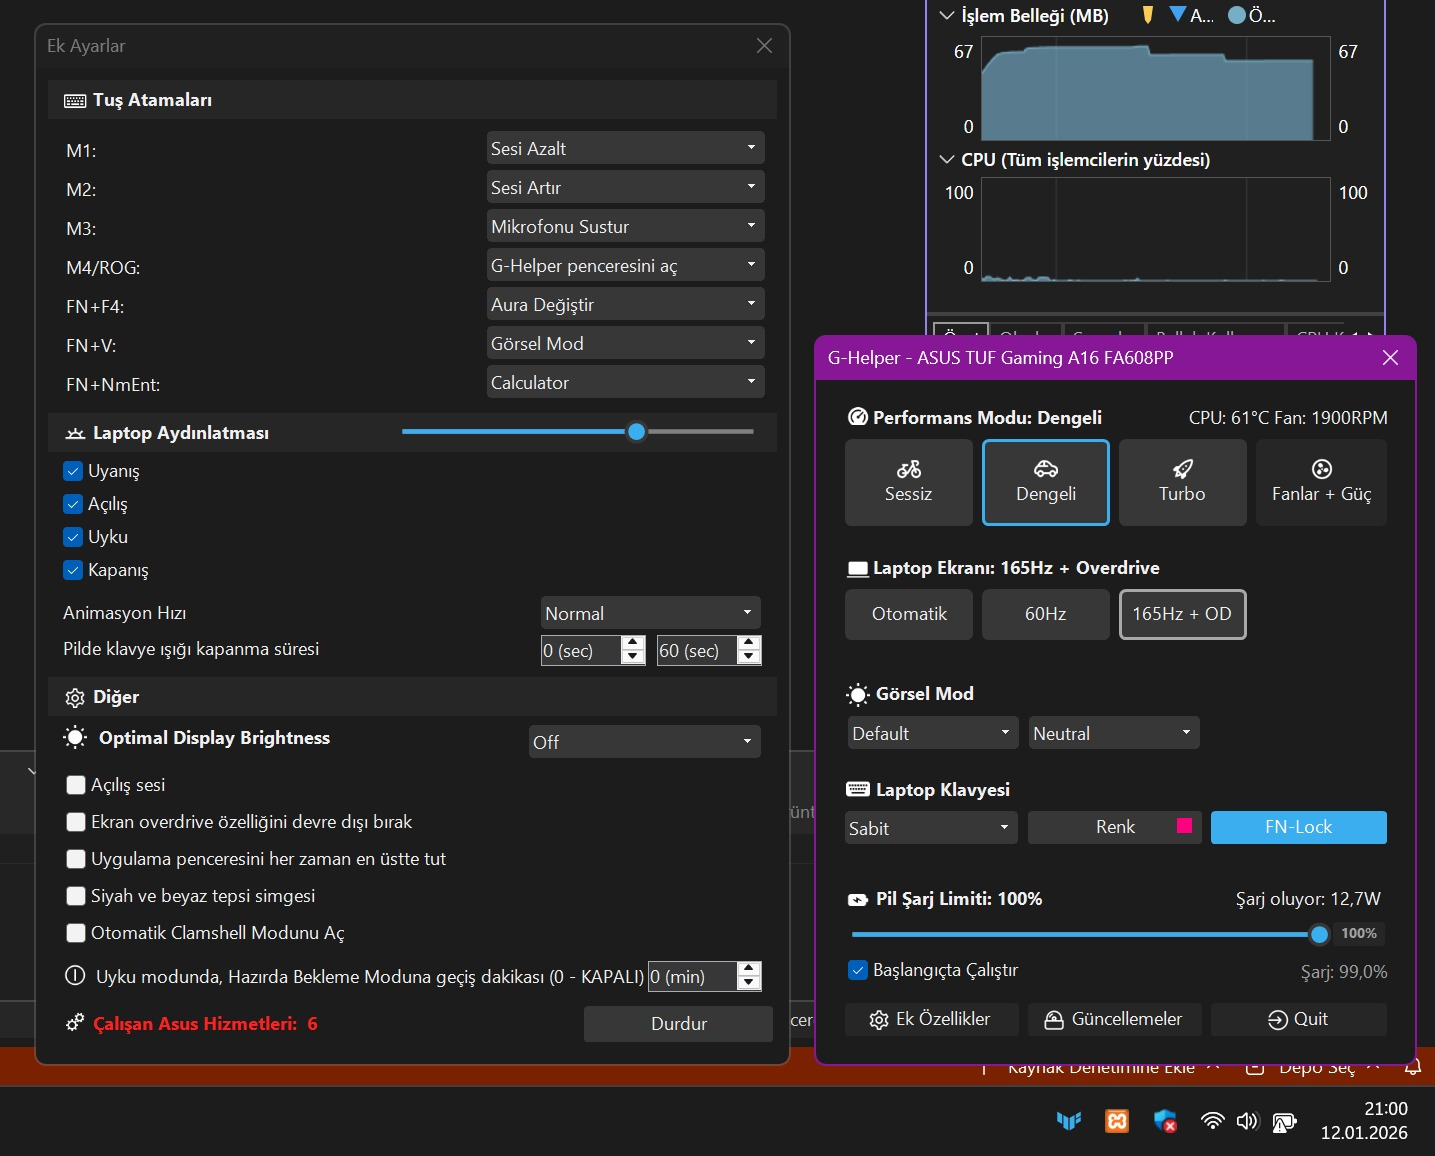Screen dimensions: 1435x1156
Task: Enable Otomatik Clamshell Modunu Aç
Action: [76, 933]
